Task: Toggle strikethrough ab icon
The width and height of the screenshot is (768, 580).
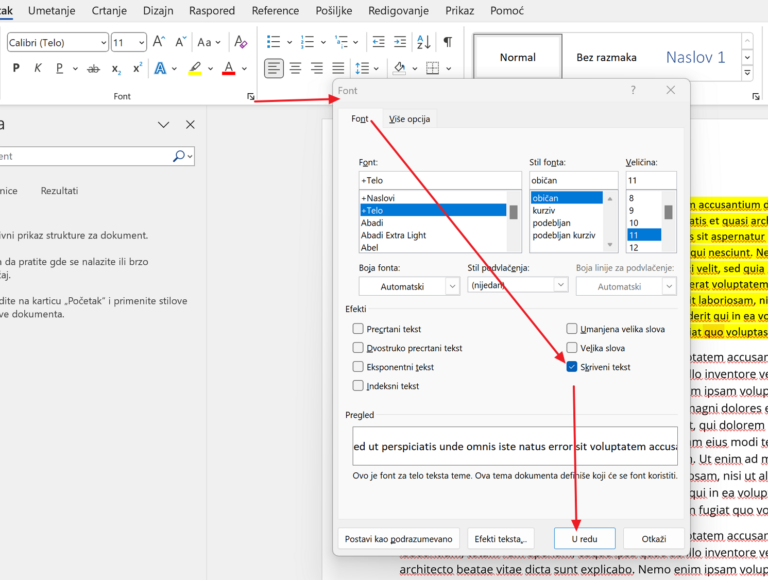Action: click(x=93, y=69)
